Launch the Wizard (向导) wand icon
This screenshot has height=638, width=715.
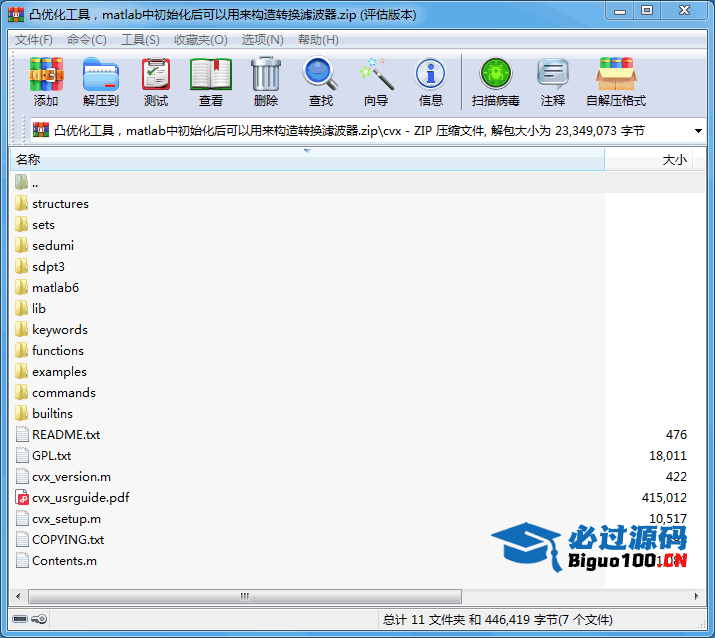376,74
